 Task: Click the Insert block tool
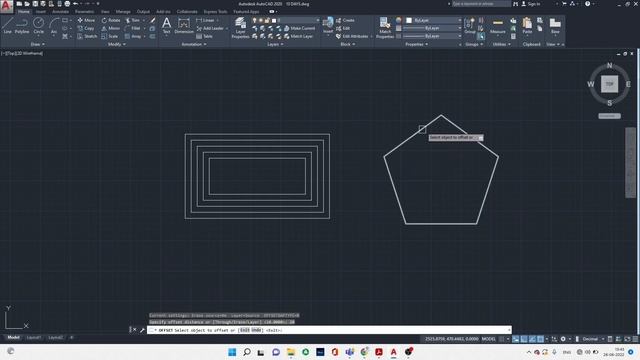(328, 26)
